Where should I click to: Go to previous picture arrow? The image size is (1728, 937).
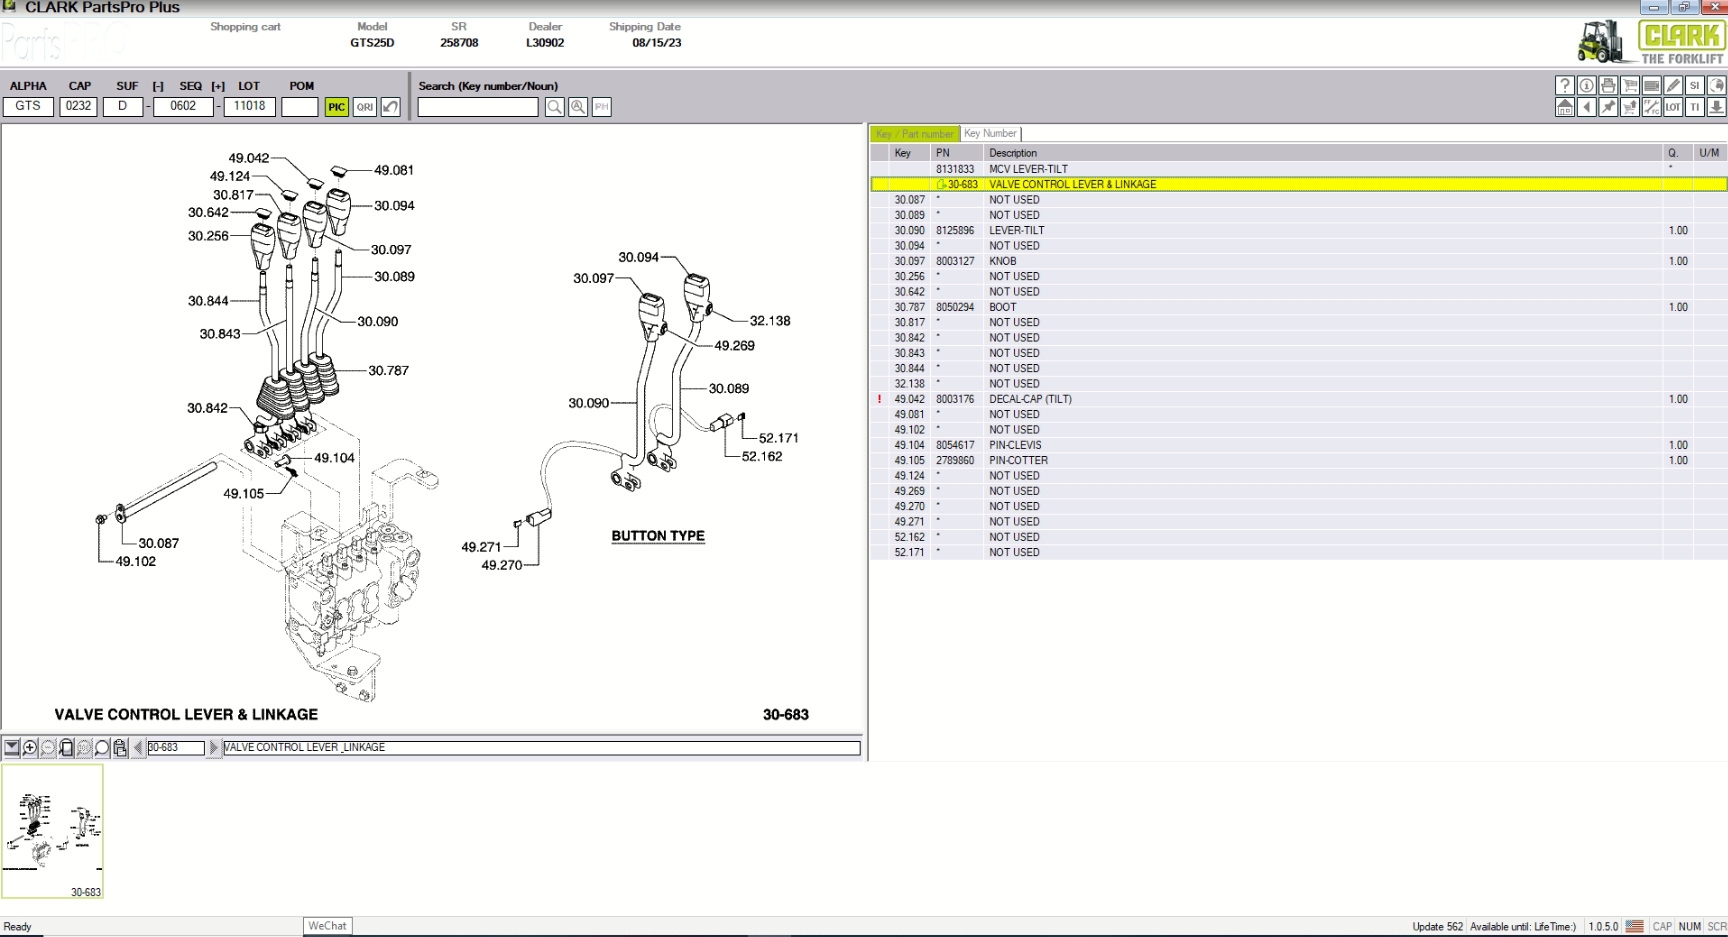139,747
